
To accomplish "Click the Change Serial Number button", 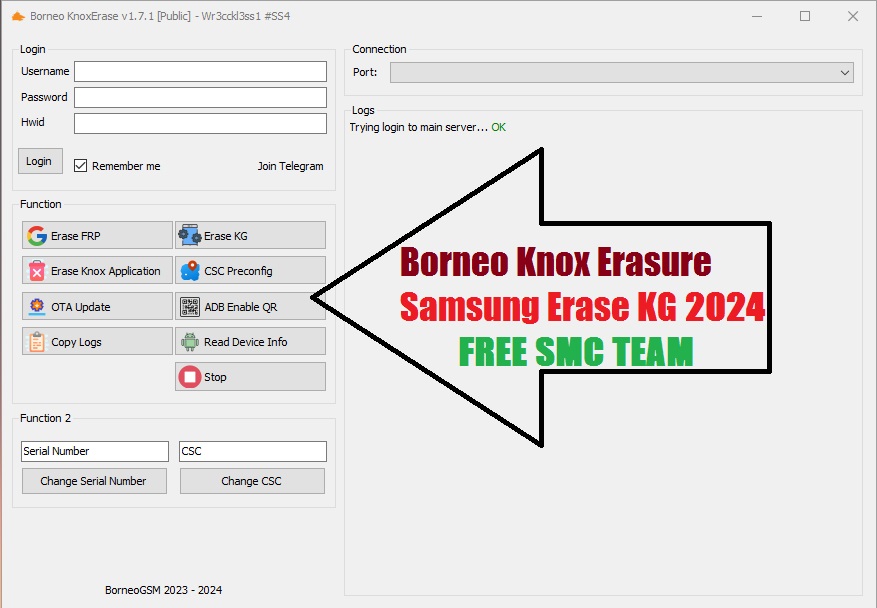I will [95, 481].
